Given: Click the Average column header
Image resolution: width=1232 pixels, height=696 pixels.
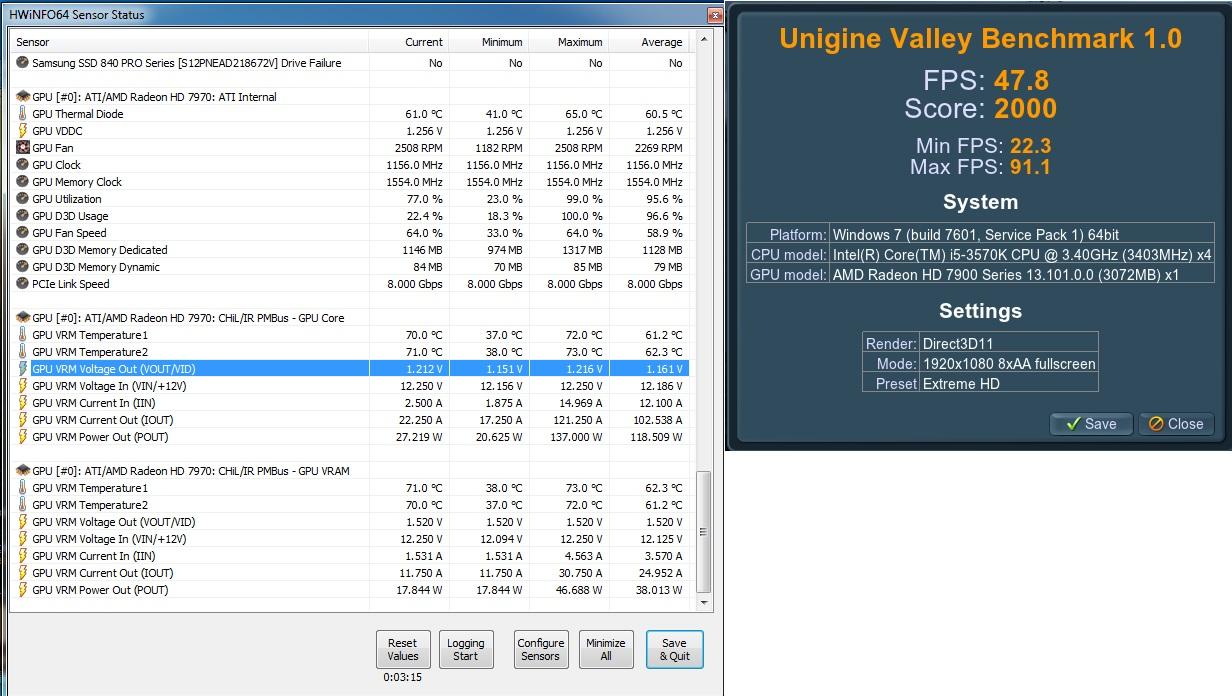Looking at the screenshot, I should pyautogui.click(x=648, y=42).
